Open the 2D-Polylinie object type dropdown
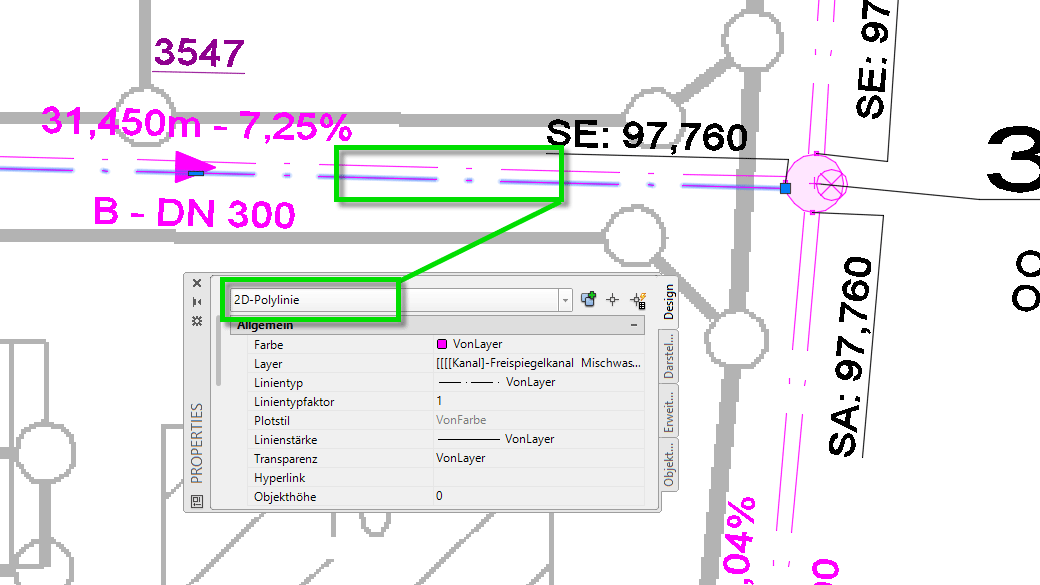This screenshot has height=585, width=1040. (566, 300)
